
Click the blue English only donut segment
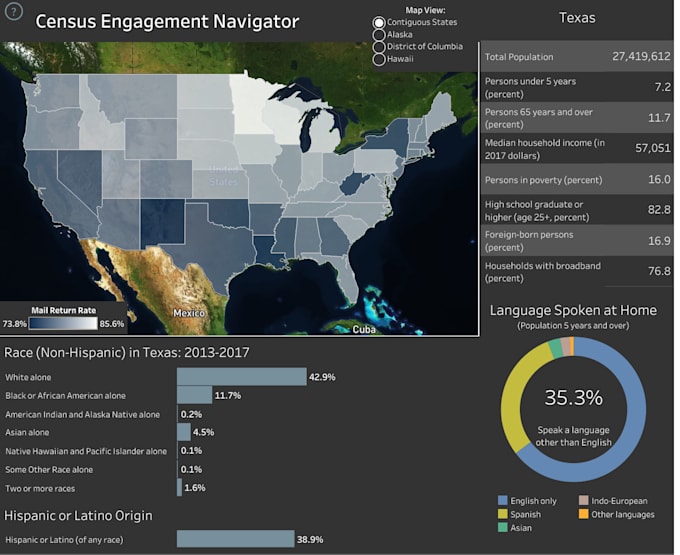click(634, 416)
